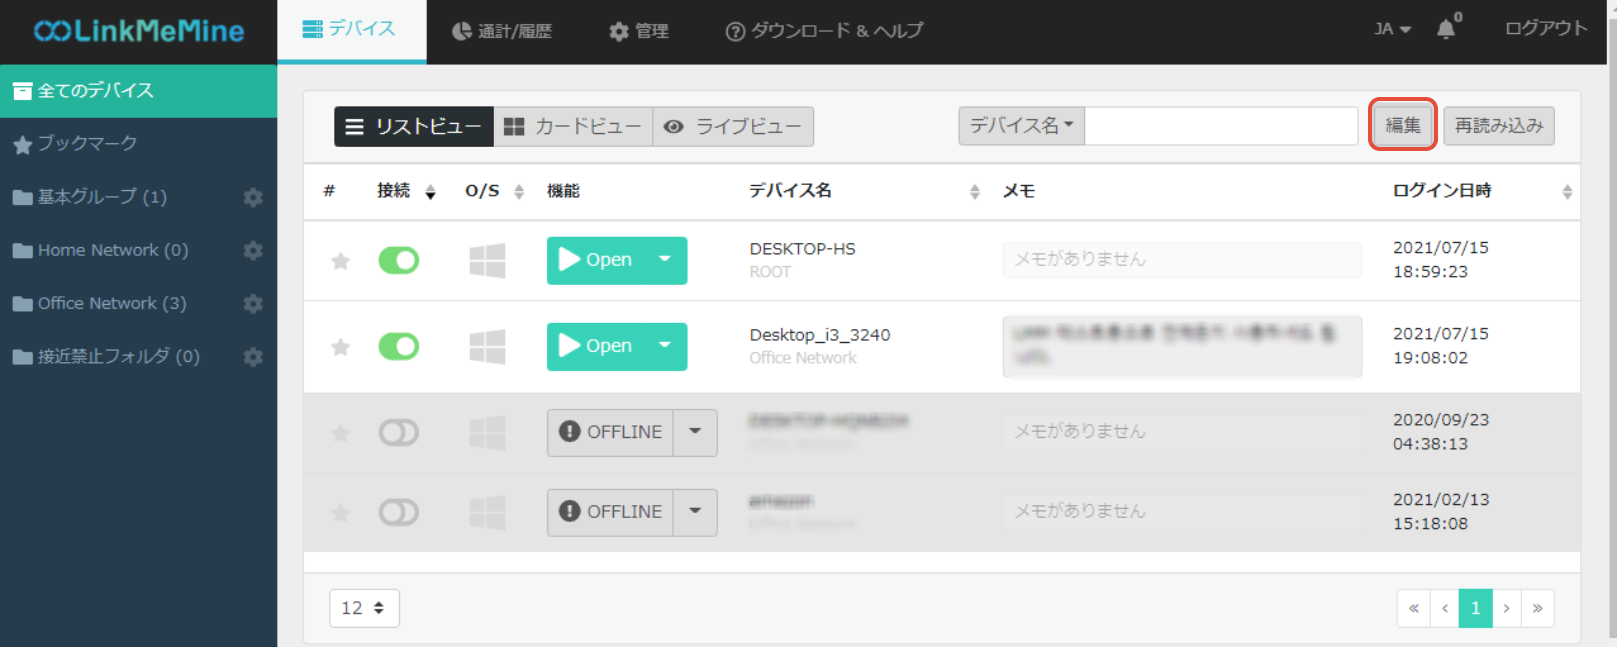The width and height of the screenshot is (1617, 647).
Task: Open the 統計/履歴 tab
Action: point(502,31)
